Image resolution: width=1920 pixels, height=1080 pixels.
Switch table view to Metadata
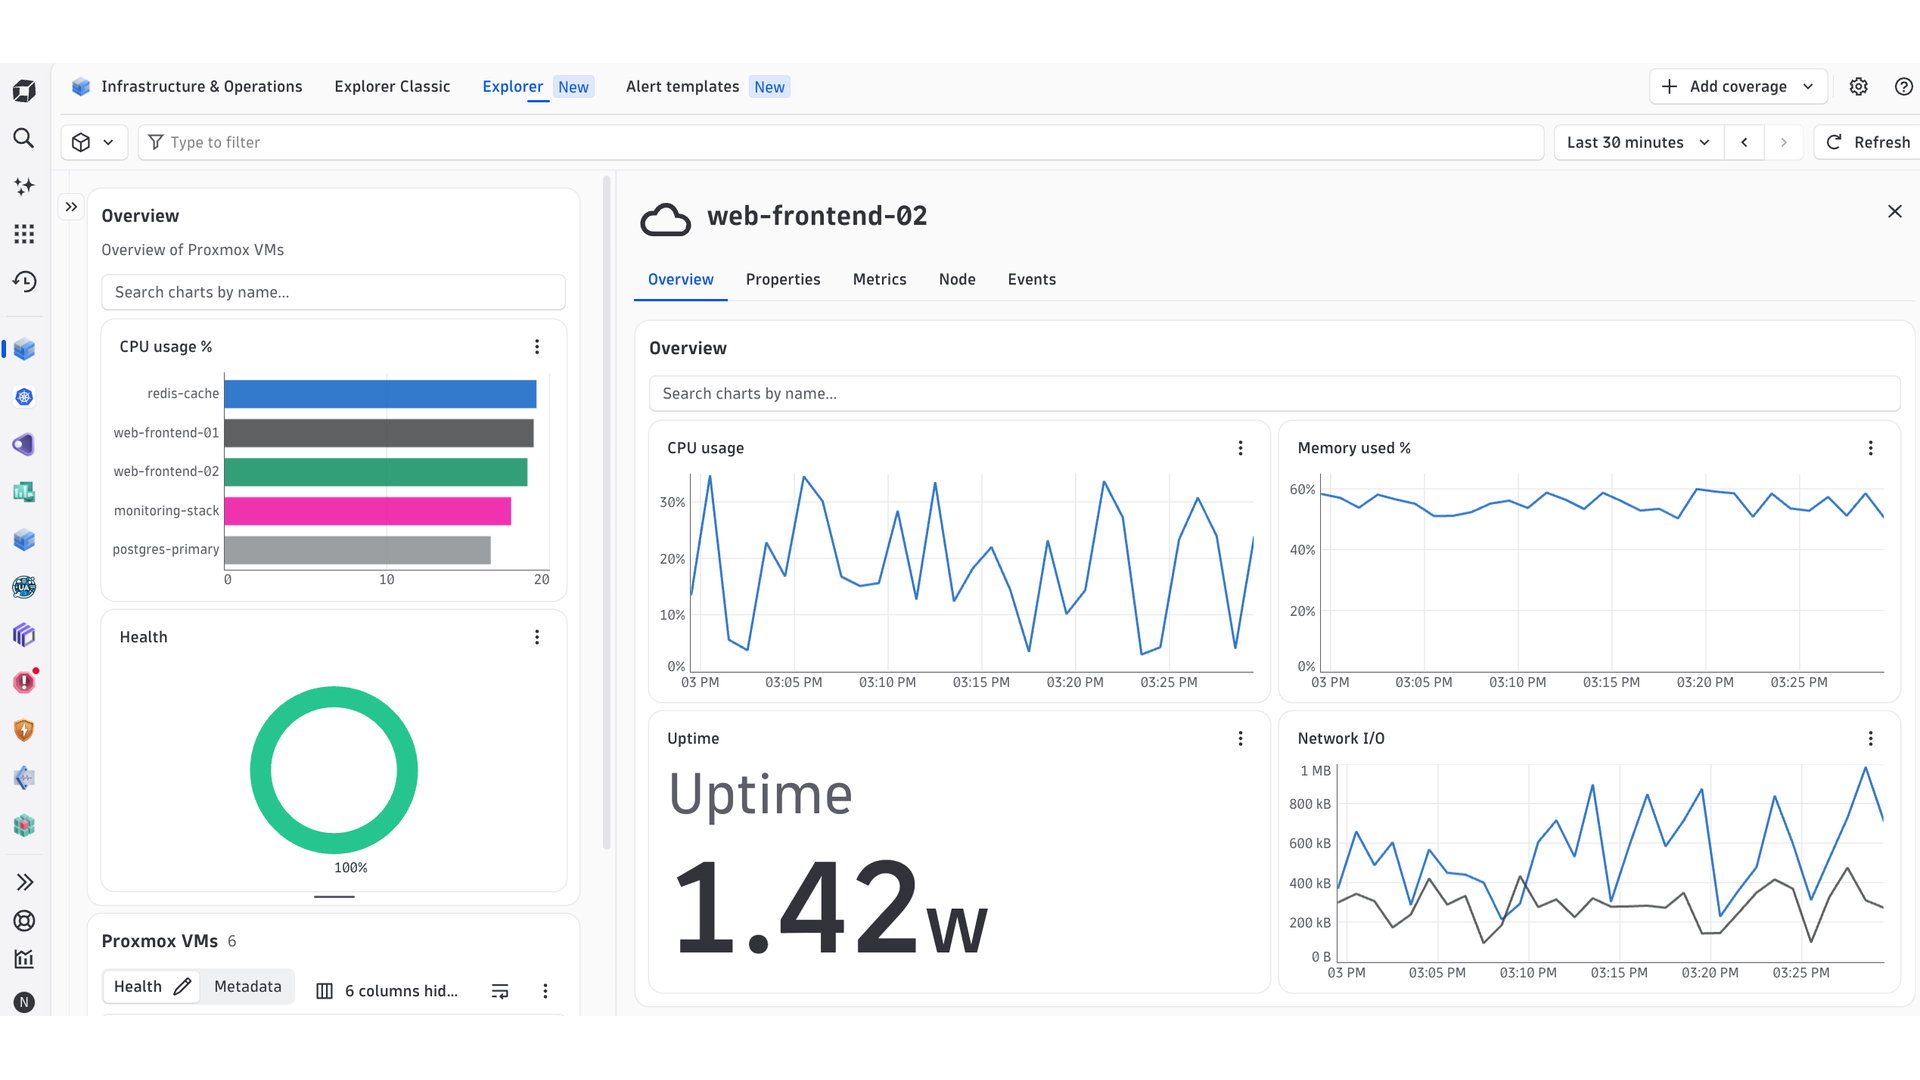(247, 987)
